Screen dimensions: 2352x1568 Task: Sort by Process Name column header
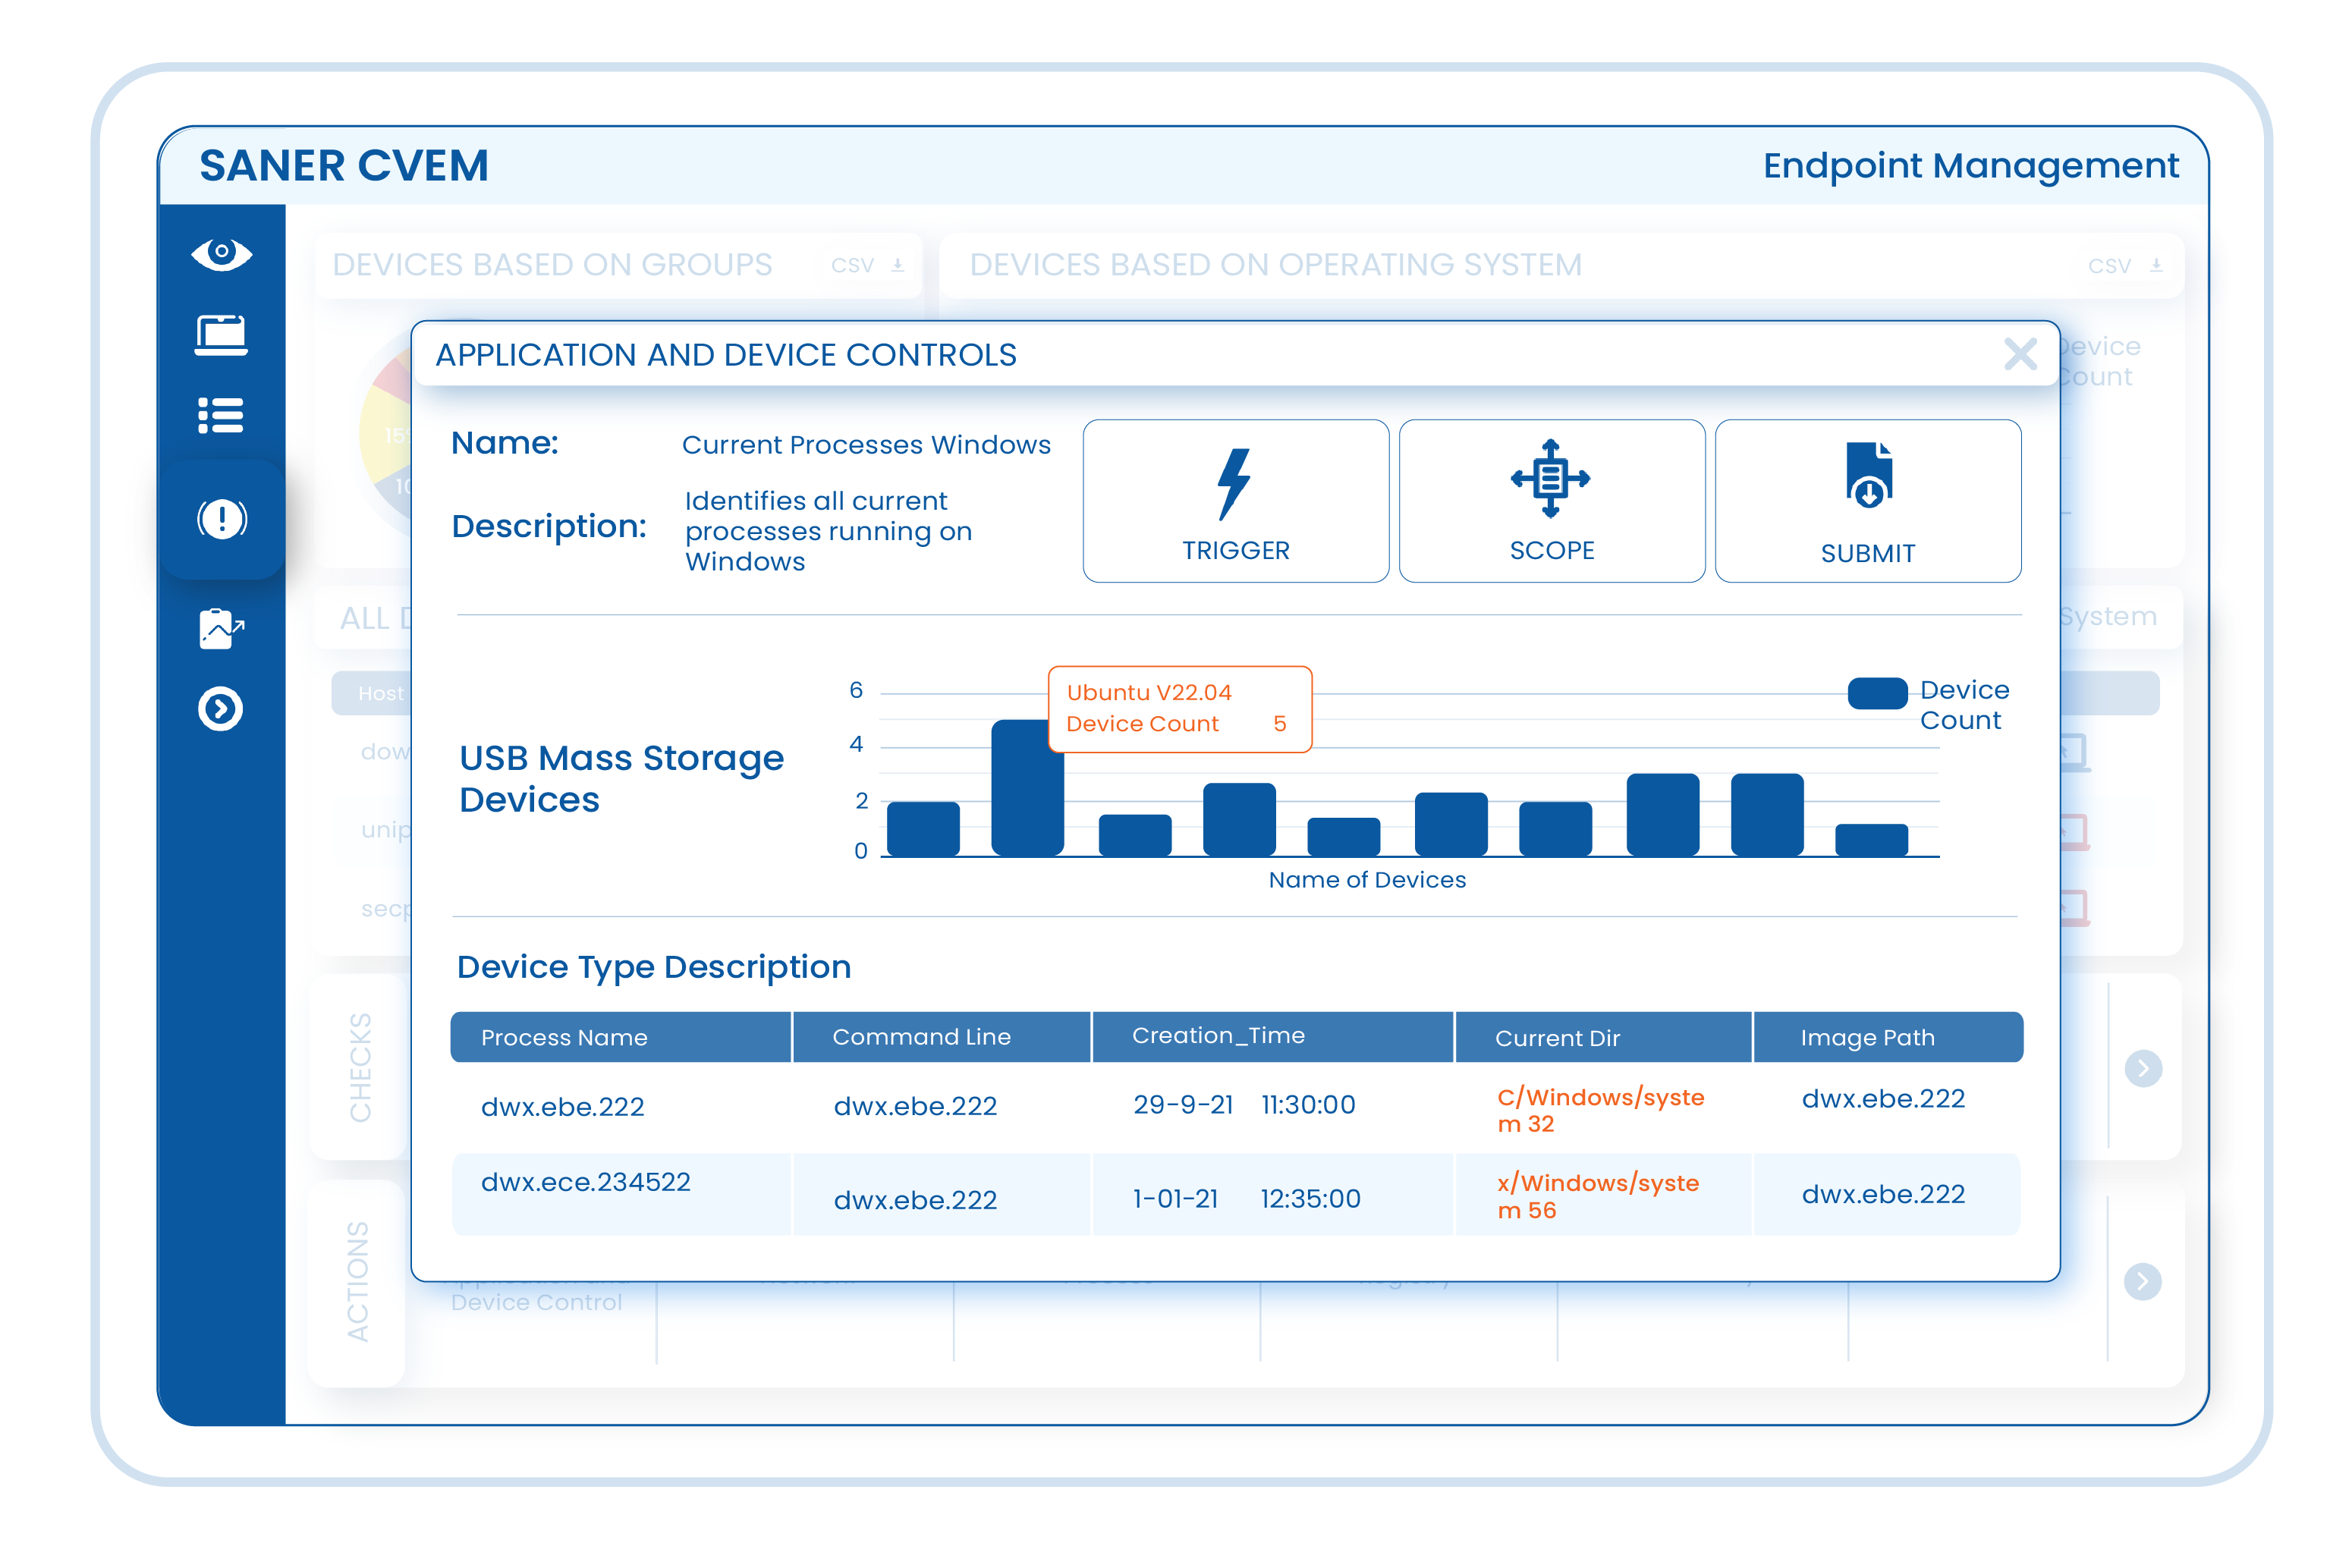(x=564, y=1037)
